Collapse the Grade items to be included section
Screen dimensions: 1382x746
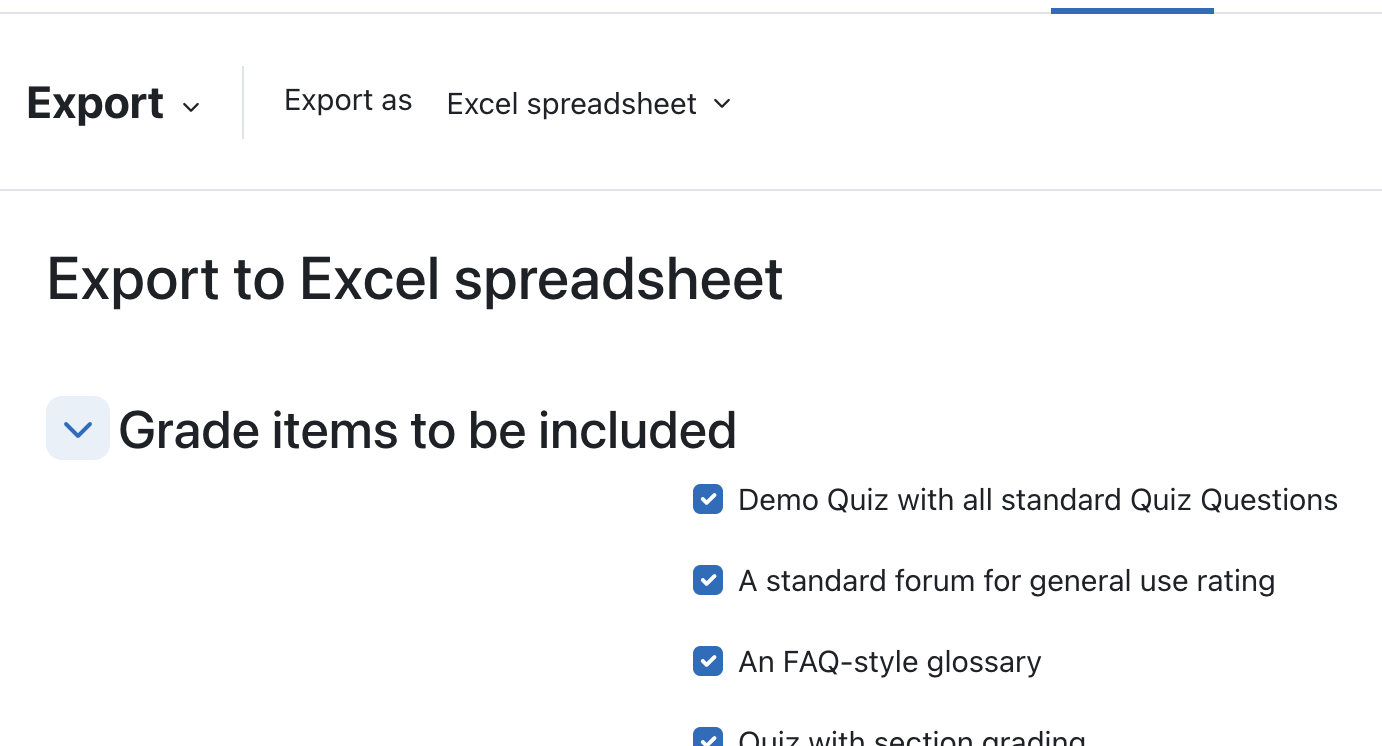78,429
